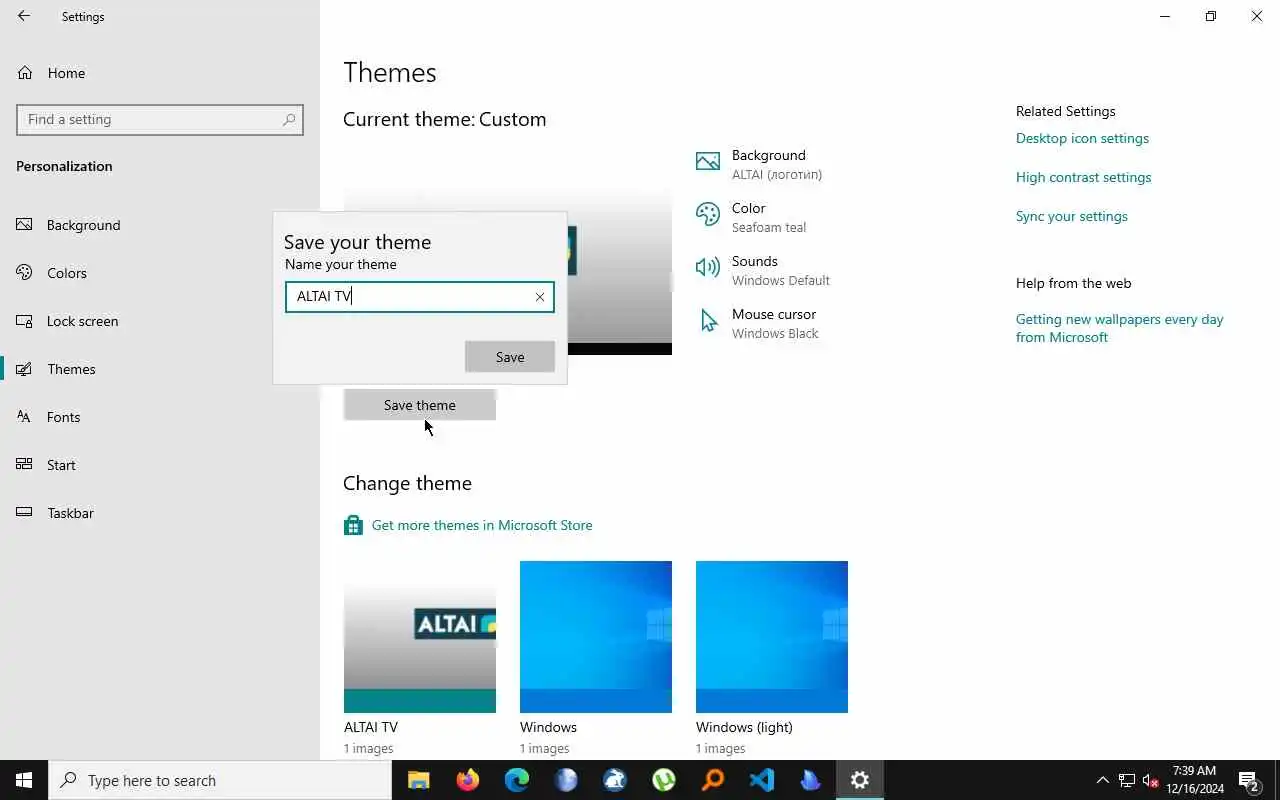The width and height of the screenshot is (1280, 800).
Task: Open the blue flame-shaped taskbar app
Action: tap(810, 780)
